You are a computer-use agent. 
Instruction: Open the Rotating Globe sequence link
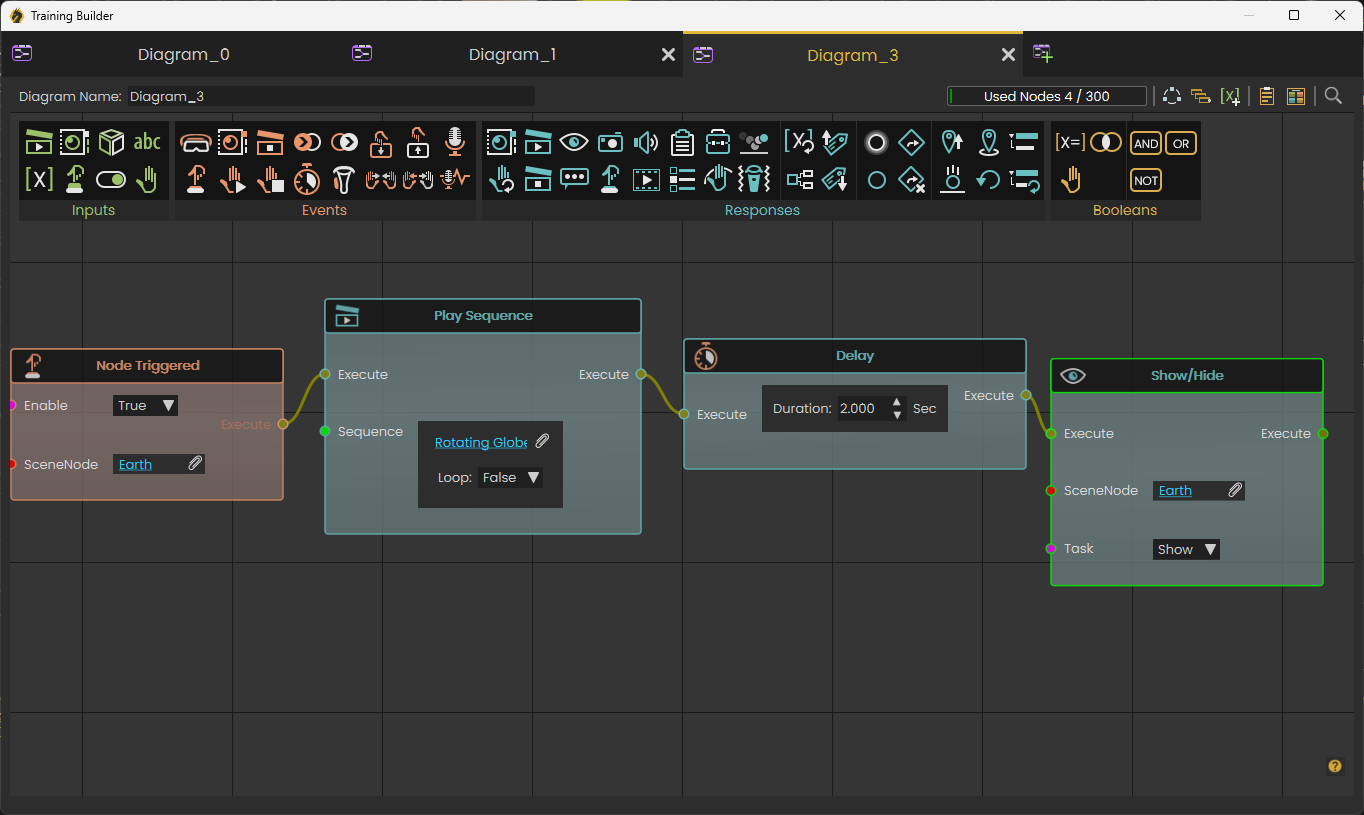click(x=481, y=442)
